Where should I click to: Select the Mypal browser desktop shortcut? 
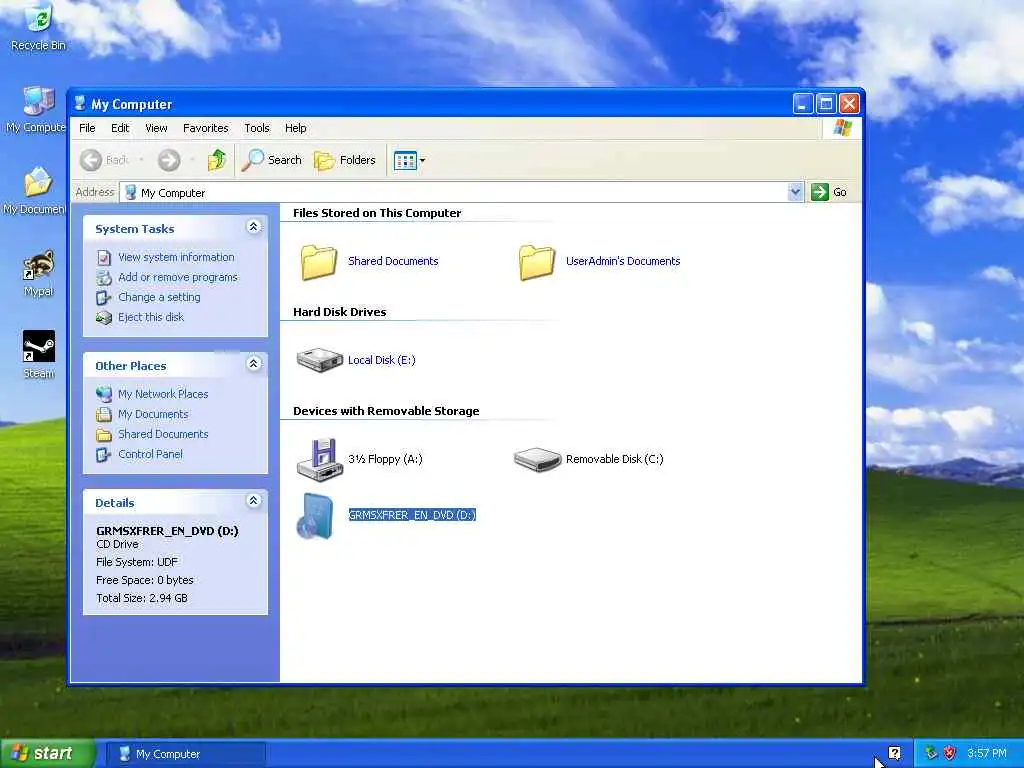click(39, 274)
